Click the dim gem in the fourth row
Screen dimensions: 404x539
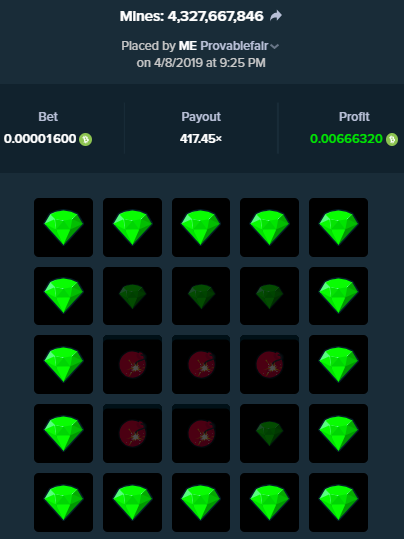tap(269, 433)
